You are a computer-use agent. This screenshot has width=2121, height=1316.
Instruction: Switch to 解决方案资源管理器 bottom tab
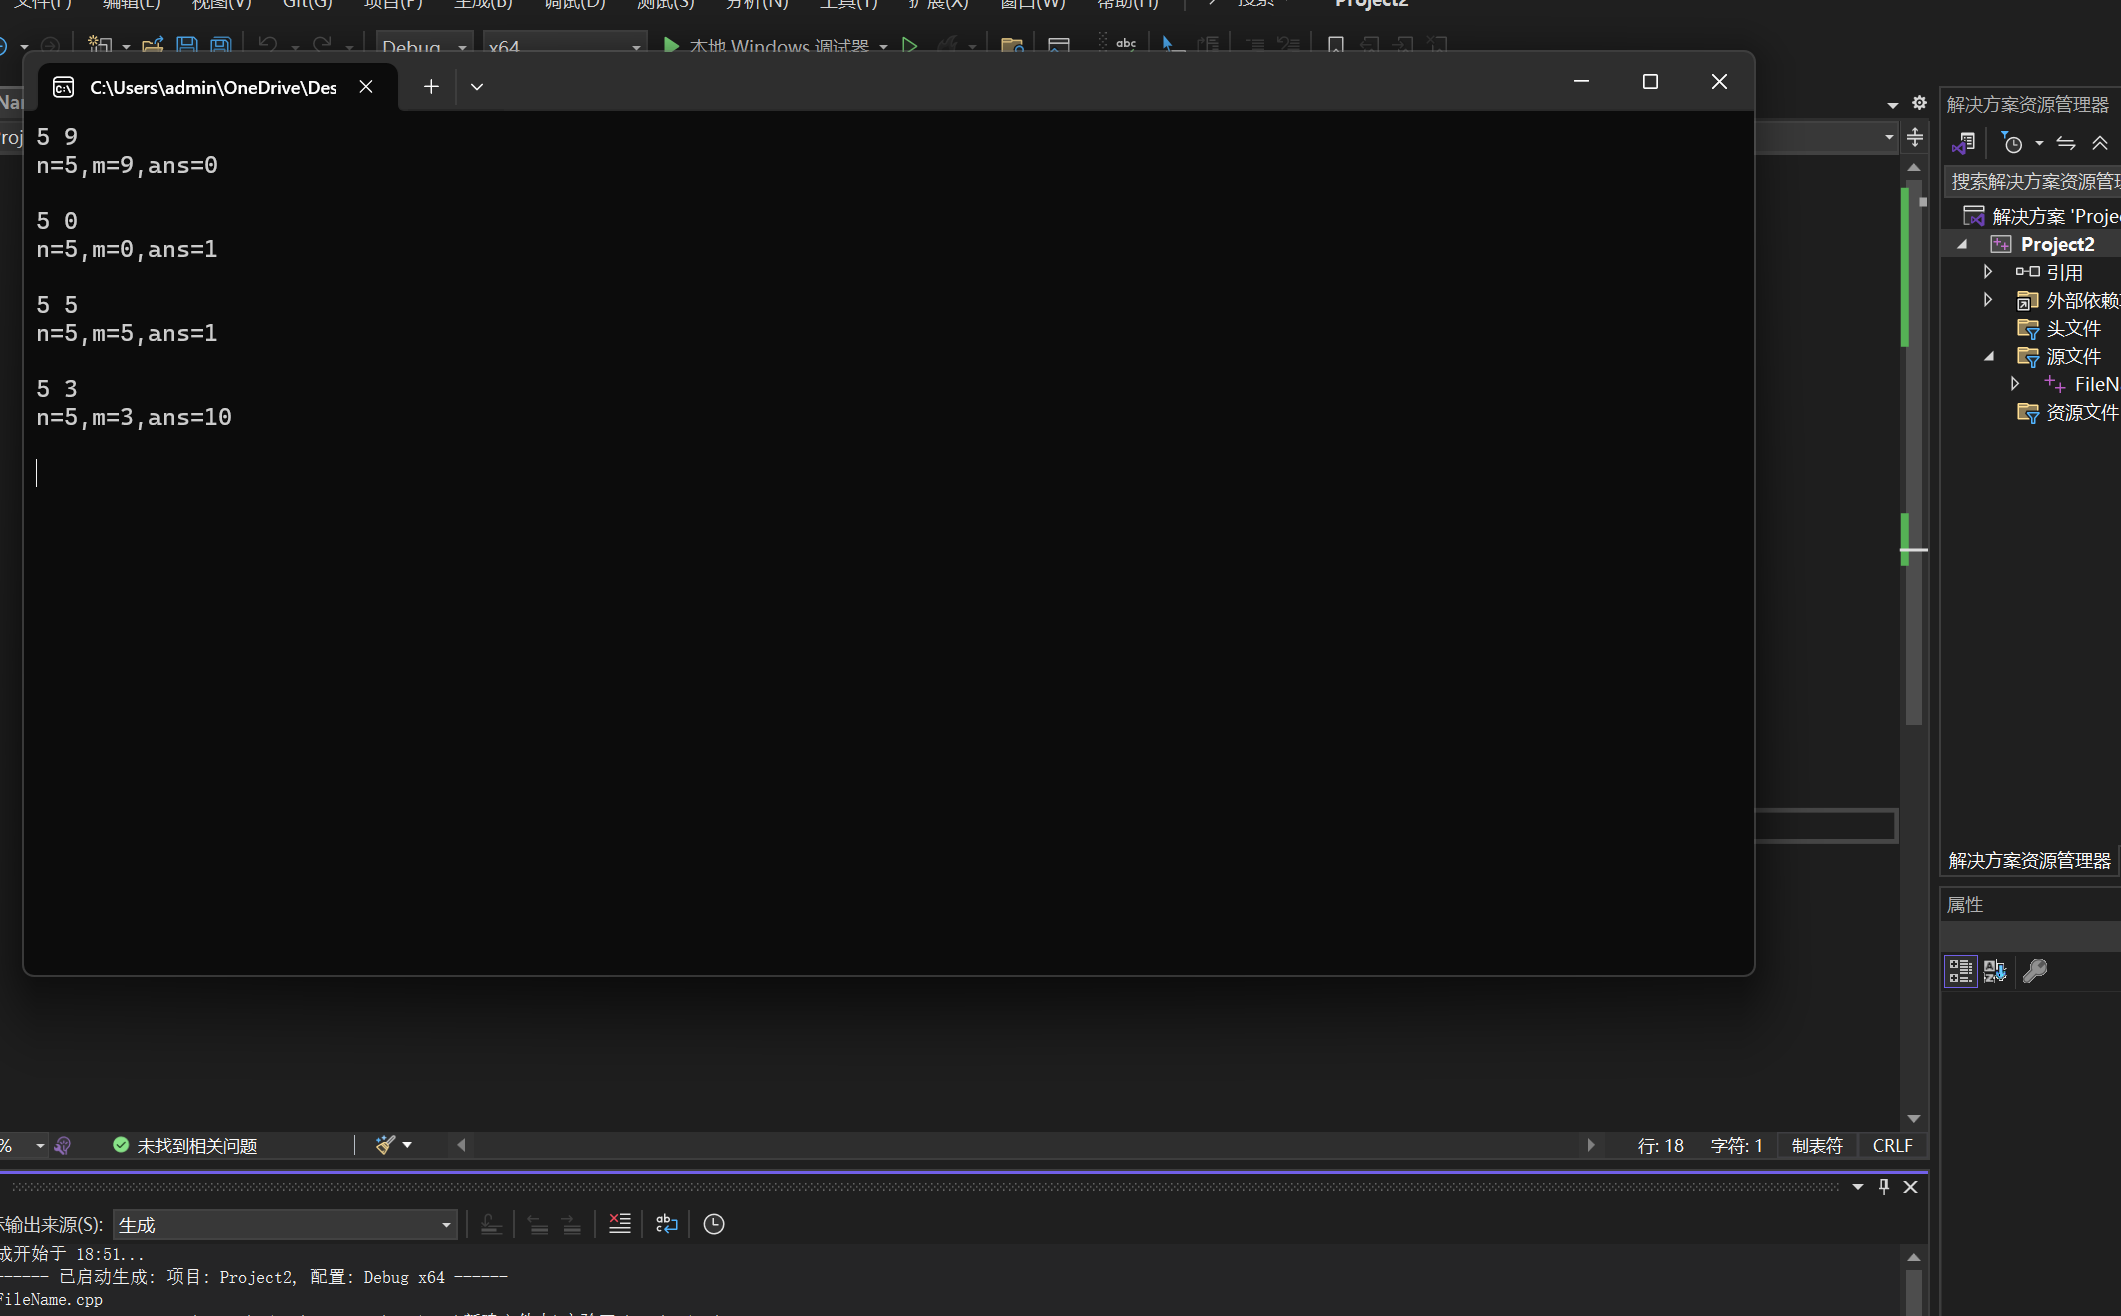pos(2029,861)
